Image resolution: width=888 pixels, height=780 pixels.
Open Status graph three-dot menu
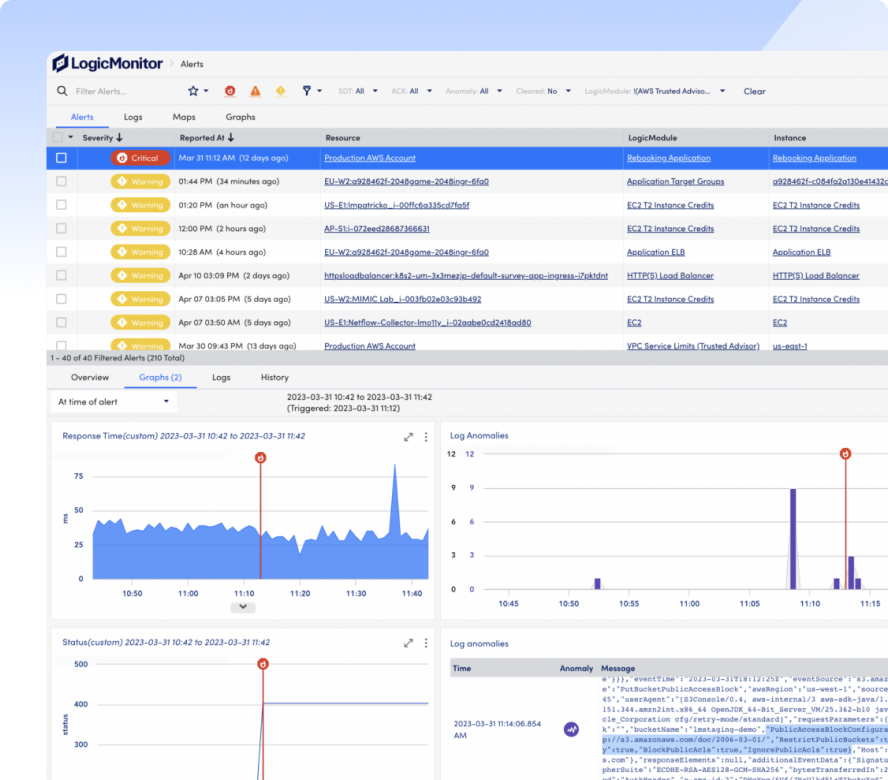click(x=426, y=643)
